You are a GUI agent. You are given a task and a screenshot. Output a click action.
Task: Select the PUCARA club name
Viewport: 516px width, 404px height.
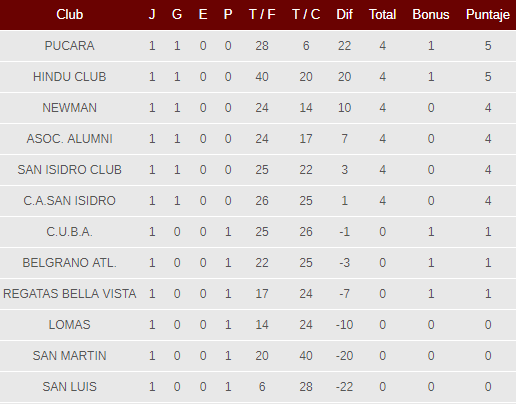tap(69, 46)
